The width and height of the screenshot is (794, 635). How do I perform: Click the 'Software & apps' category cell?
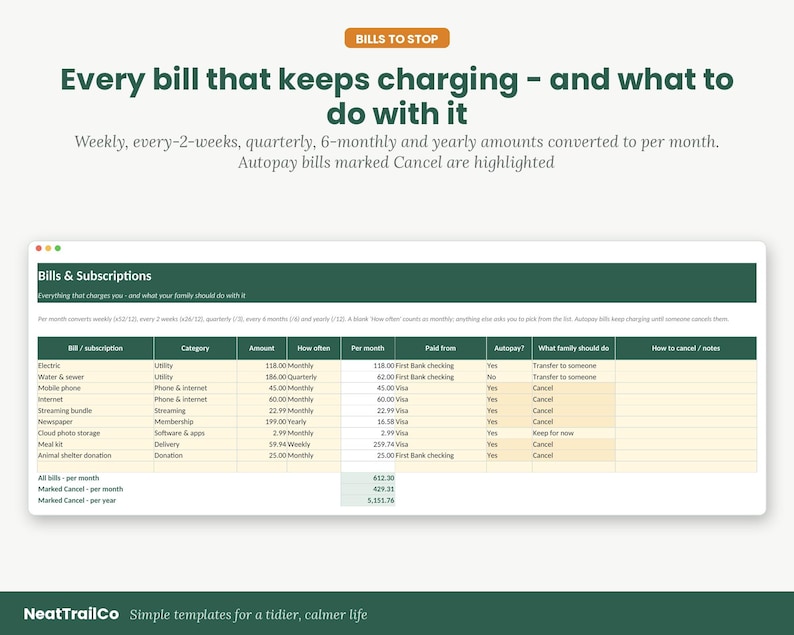tap(195, 433)
